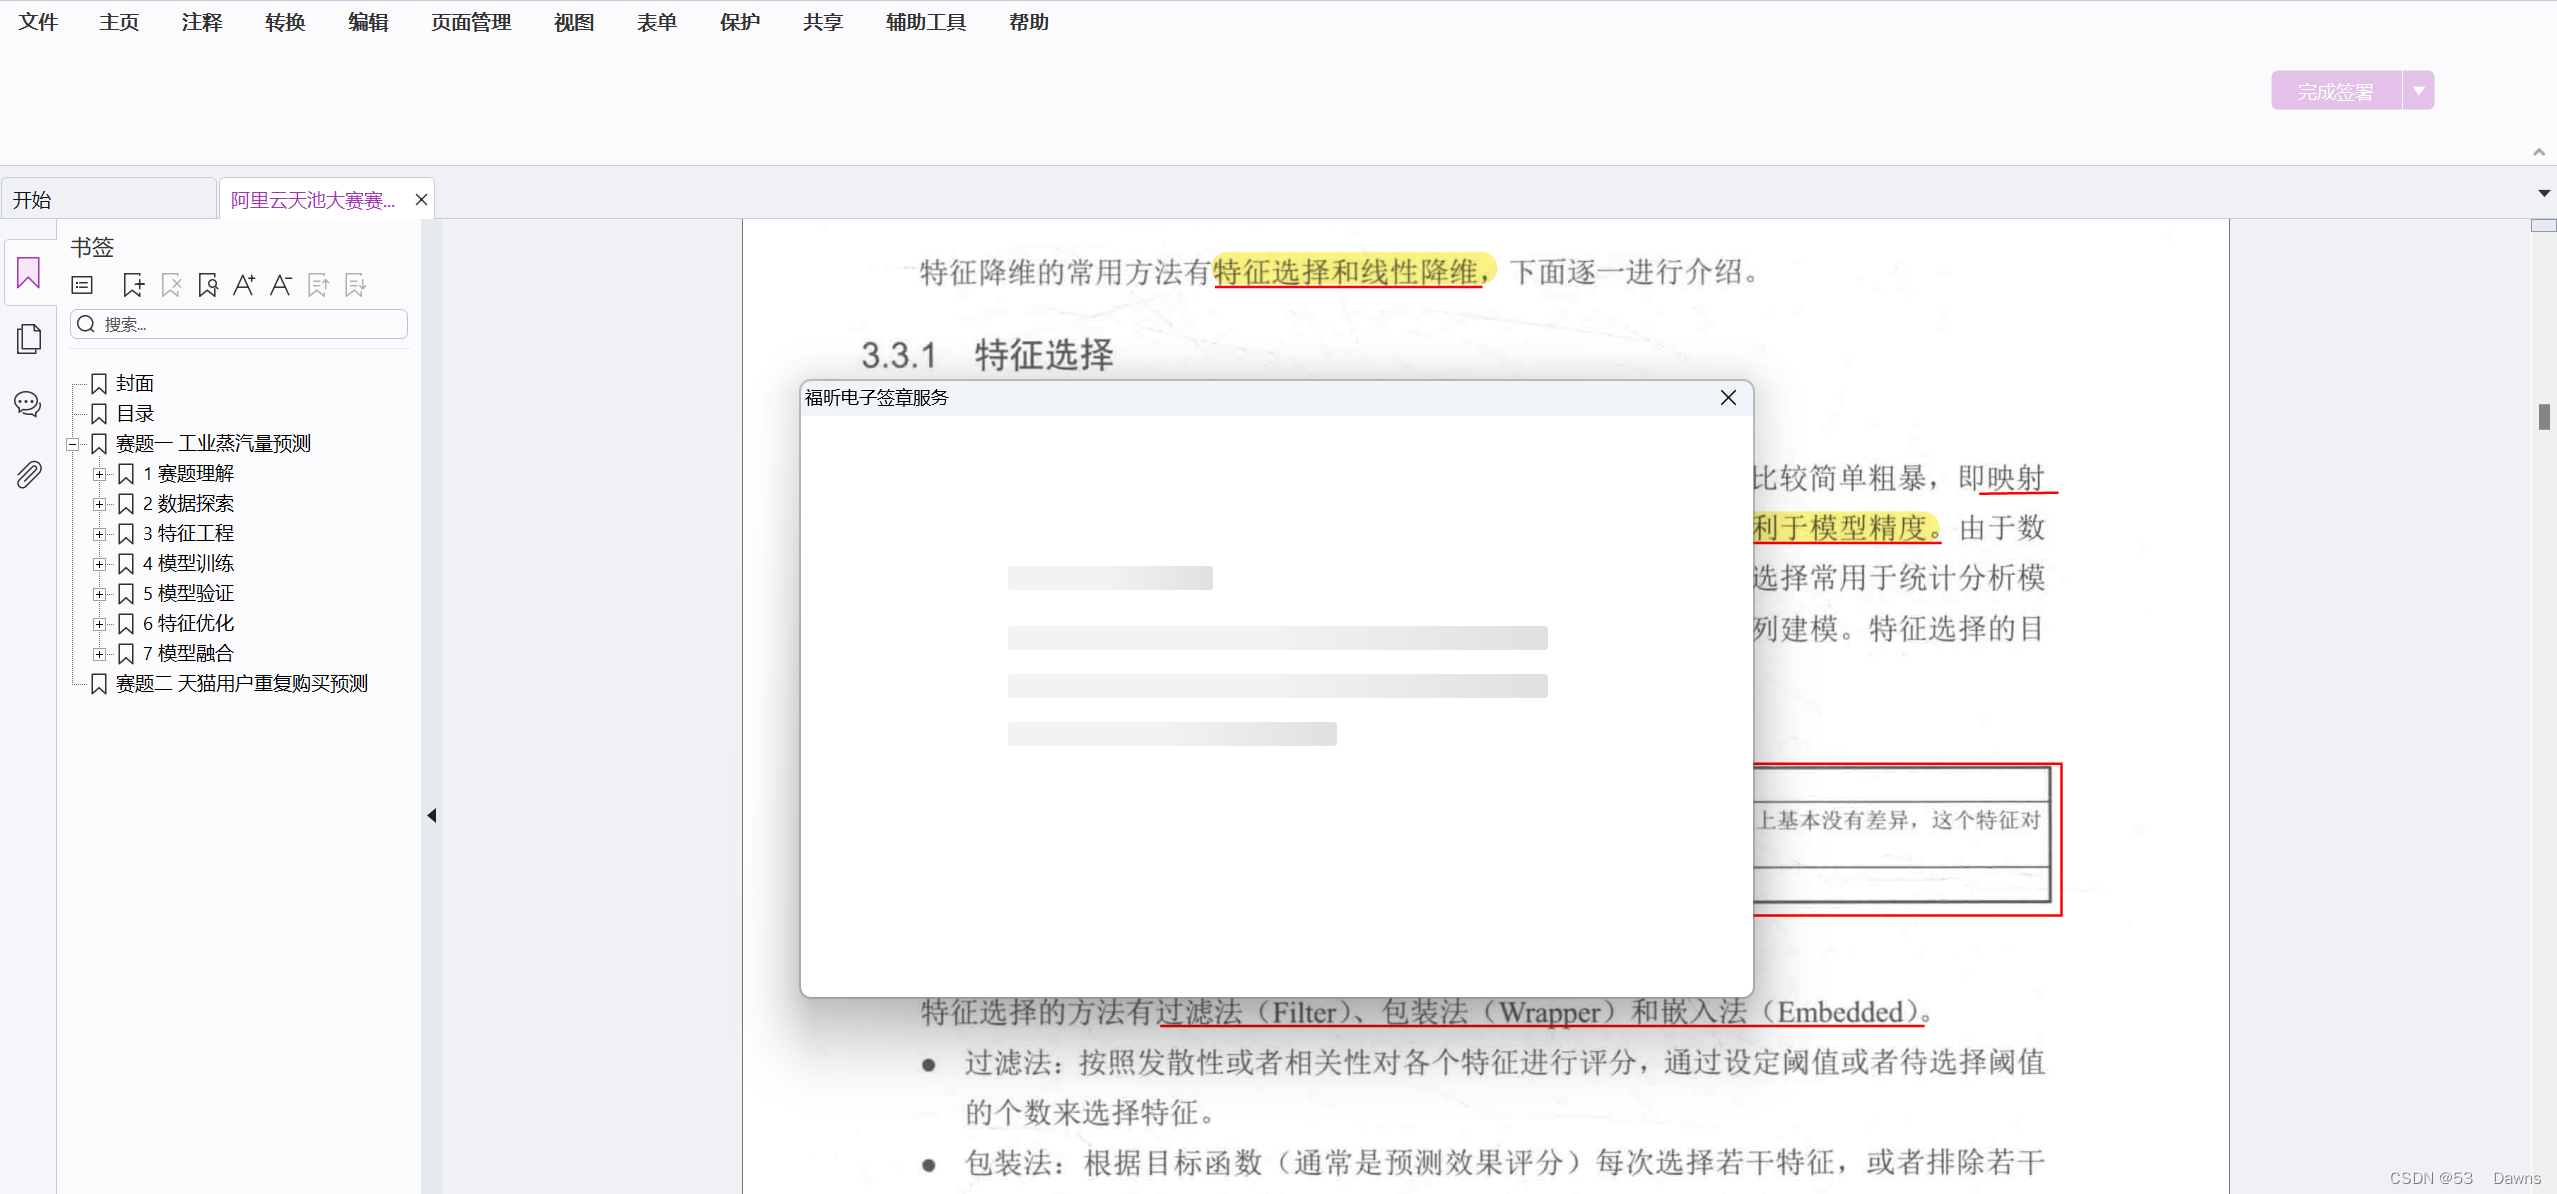Jump to 赛题二 天猫用户重复购买预测 bookmark
Image resolution: width=2557 pixels, height=1194 pixels.
pyautogui.click(x=241, y=684)
